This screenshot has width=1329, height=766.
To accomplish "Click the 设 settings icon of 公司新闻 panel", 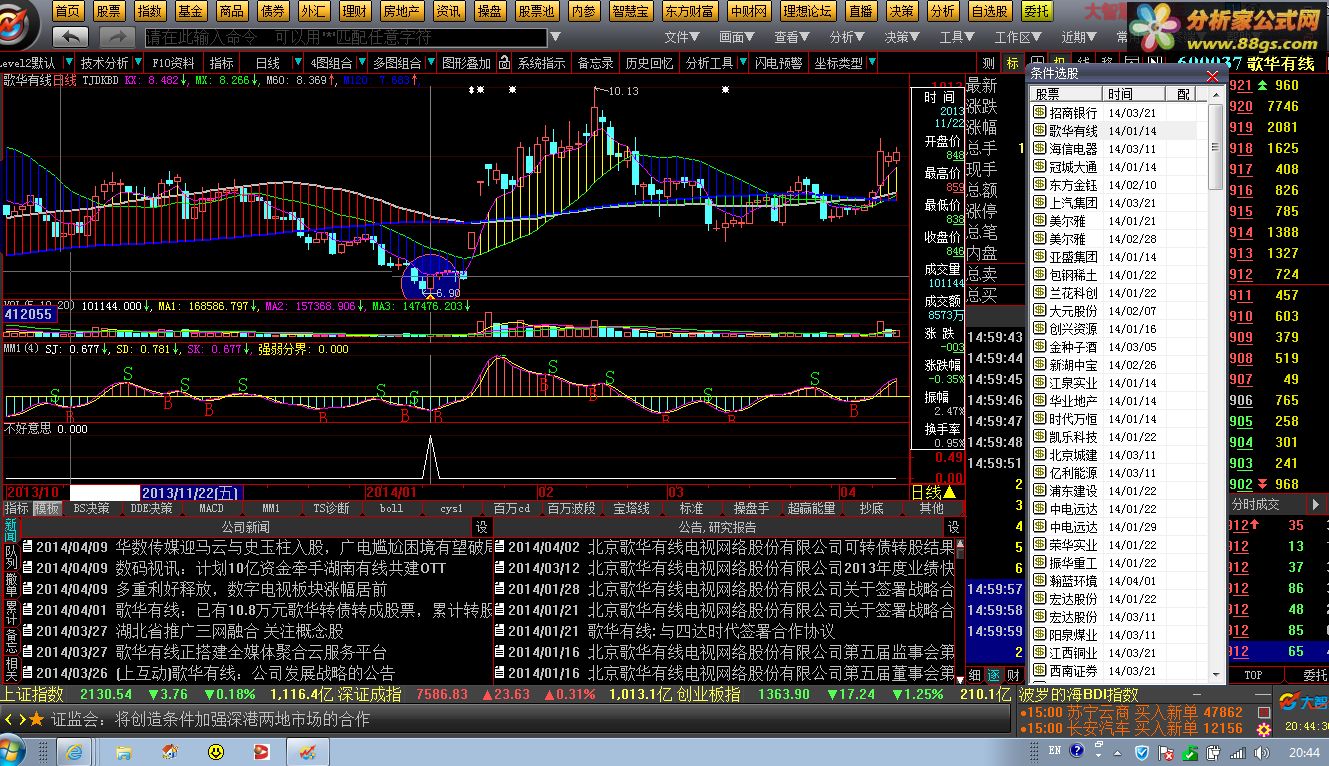I will tap(481, 527).
